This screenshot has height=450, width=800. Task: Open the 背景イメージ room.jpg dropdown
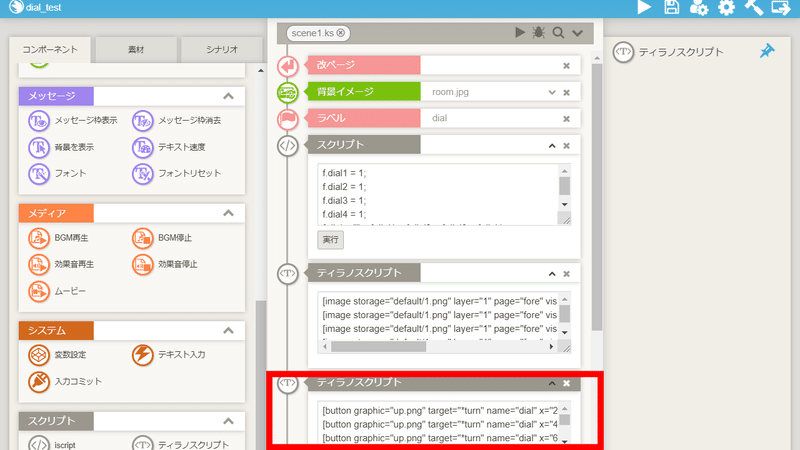pos(552,92)
